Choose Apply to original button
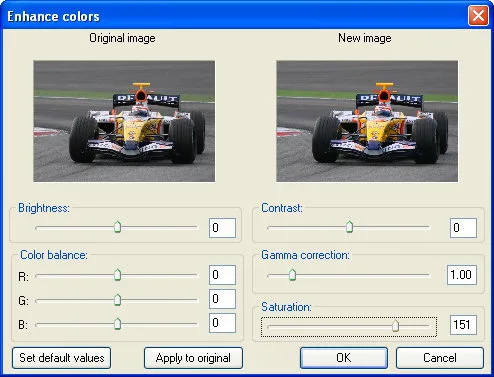The image size is (494, 377). [x=193, y=358]
